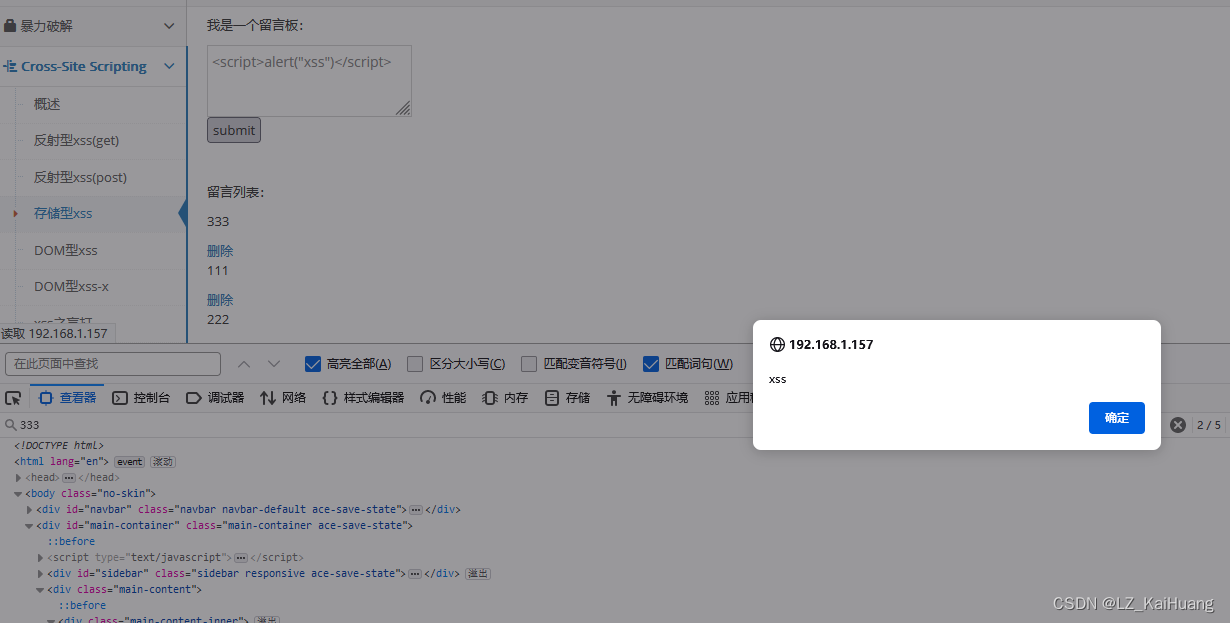This screenshot has height=623, width=1230.
Task: Click the page search input field
Action: tap(110, 363)
